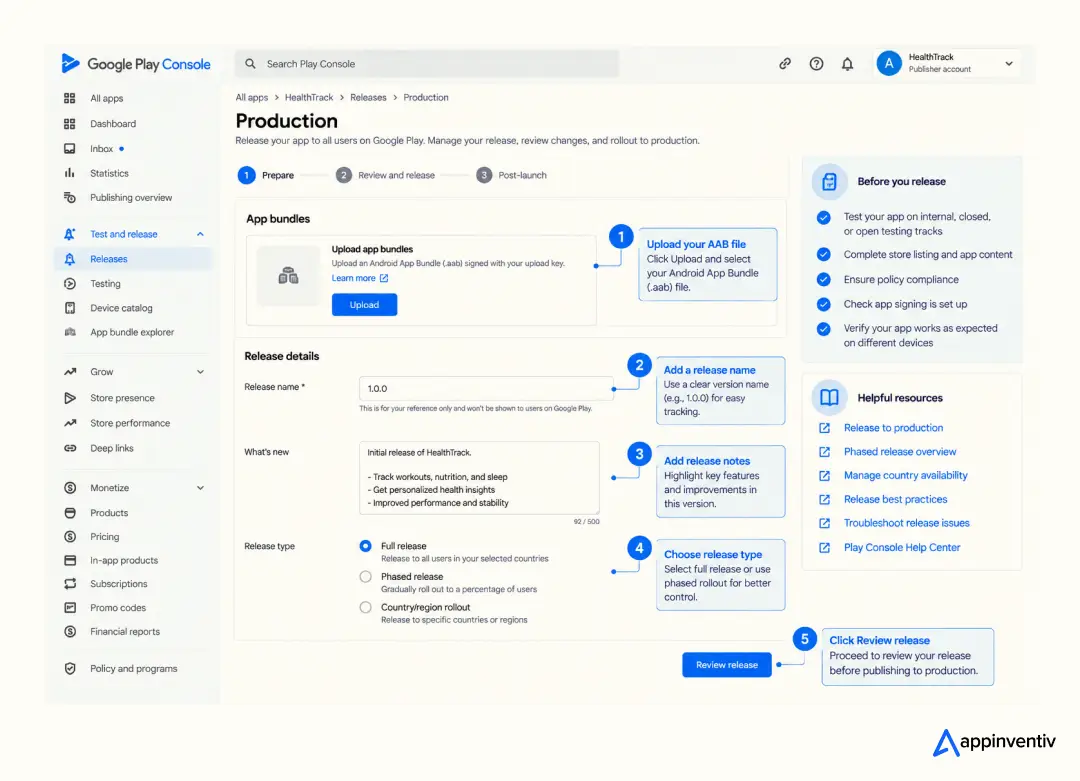
Task: Click the Policy and programs shield icon
Action: click(70, 669)
